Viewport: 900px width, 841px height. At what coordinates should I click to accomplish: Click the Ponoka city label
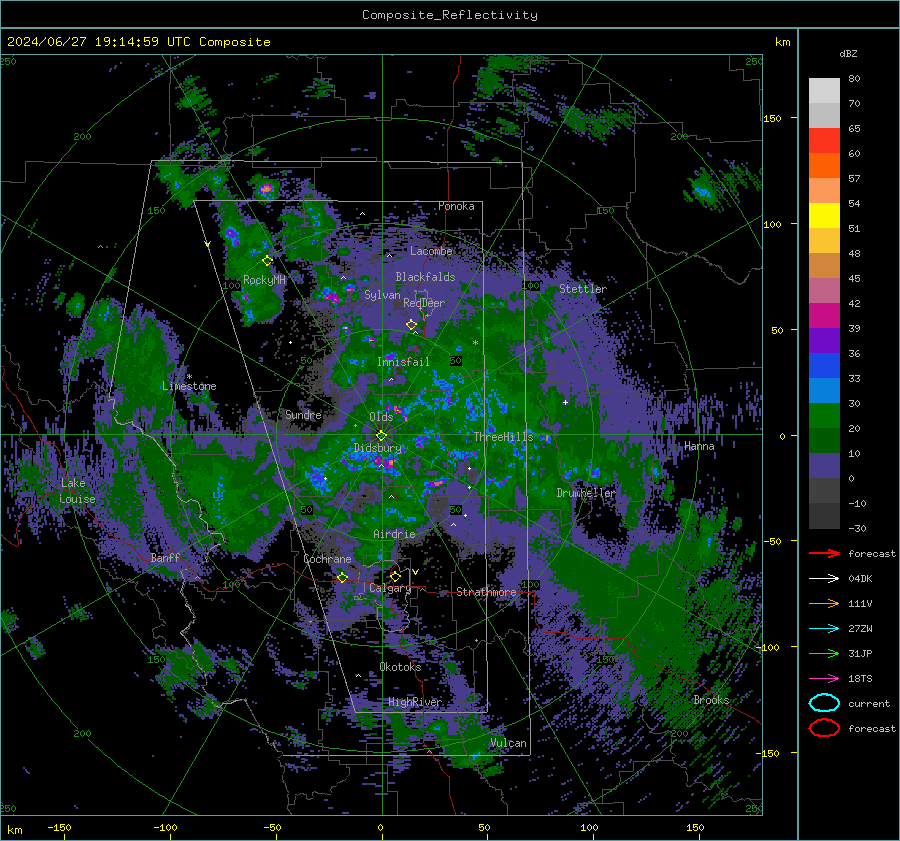[x=456, y=206]
